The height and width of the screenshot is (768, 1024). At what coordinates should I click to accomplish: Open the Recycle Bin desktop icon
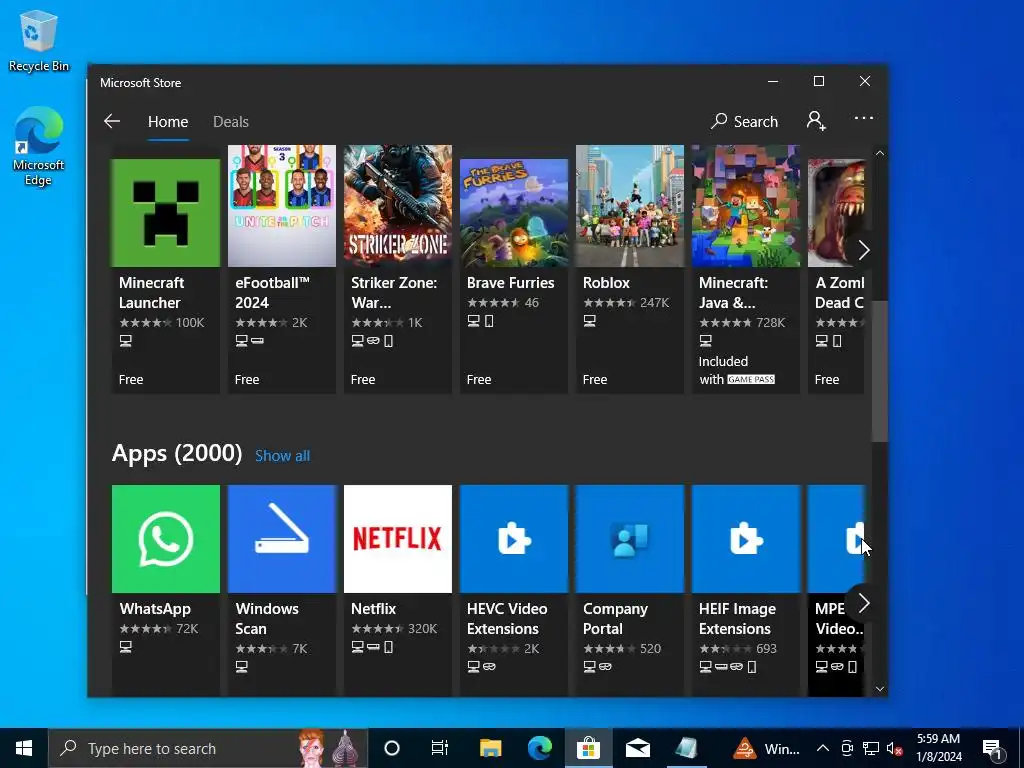[x=39, y=41]
